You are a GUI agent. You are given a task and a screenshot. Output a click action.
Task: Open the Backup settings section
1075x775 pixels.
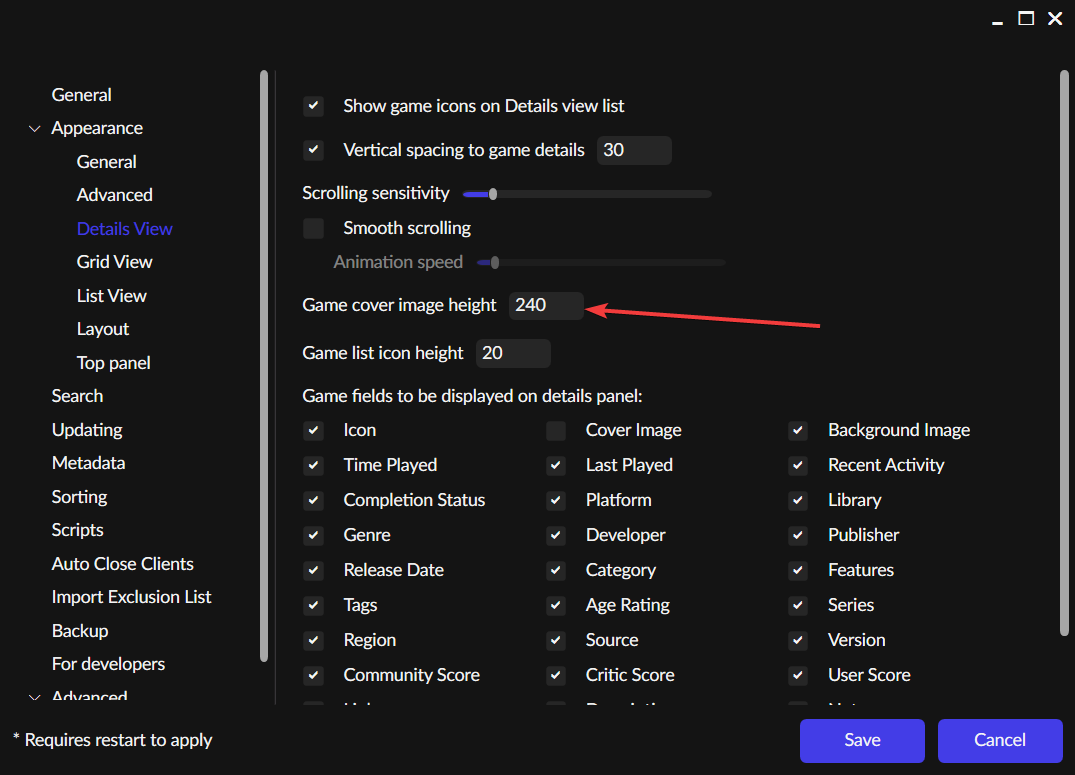[x=80, y=630]
